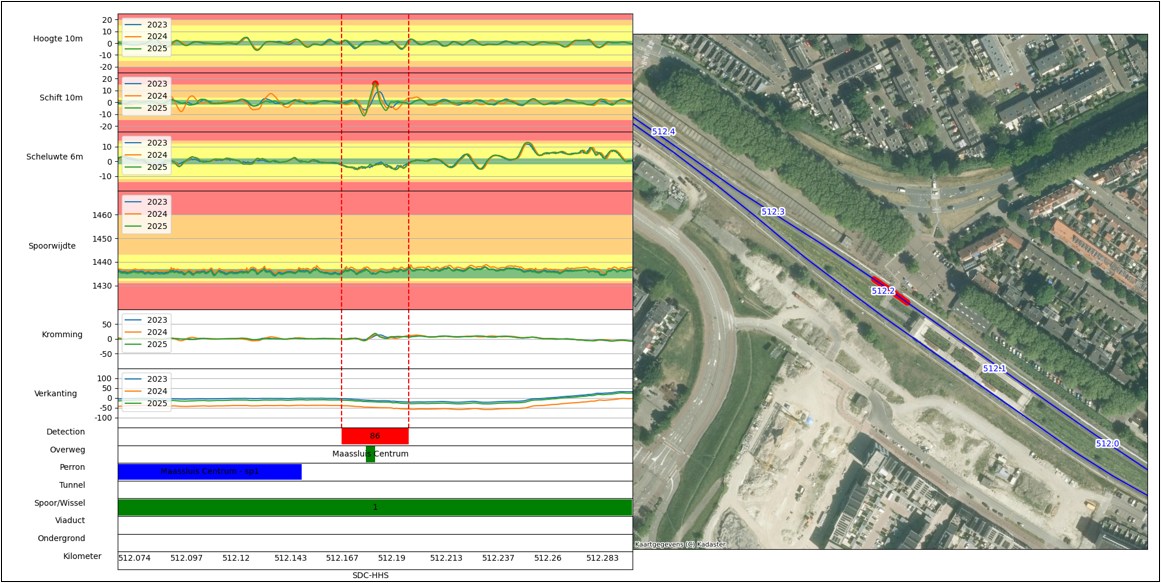Select the blue Perron bar Maassluis Centrum - sp1

[x=210, y=471]
